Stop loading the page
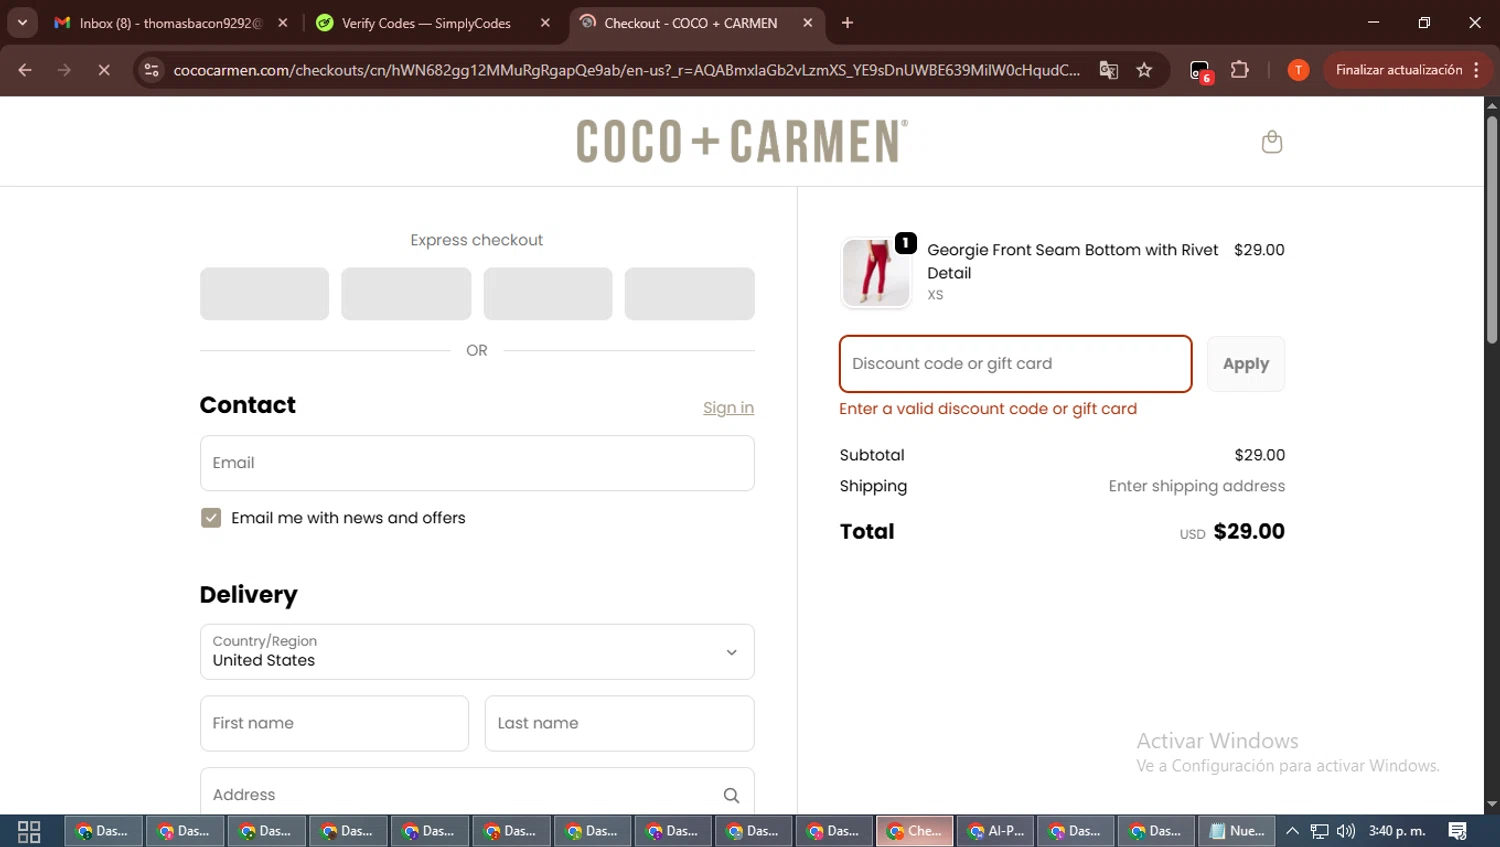The image size is (1500, 847). [103, 70]
